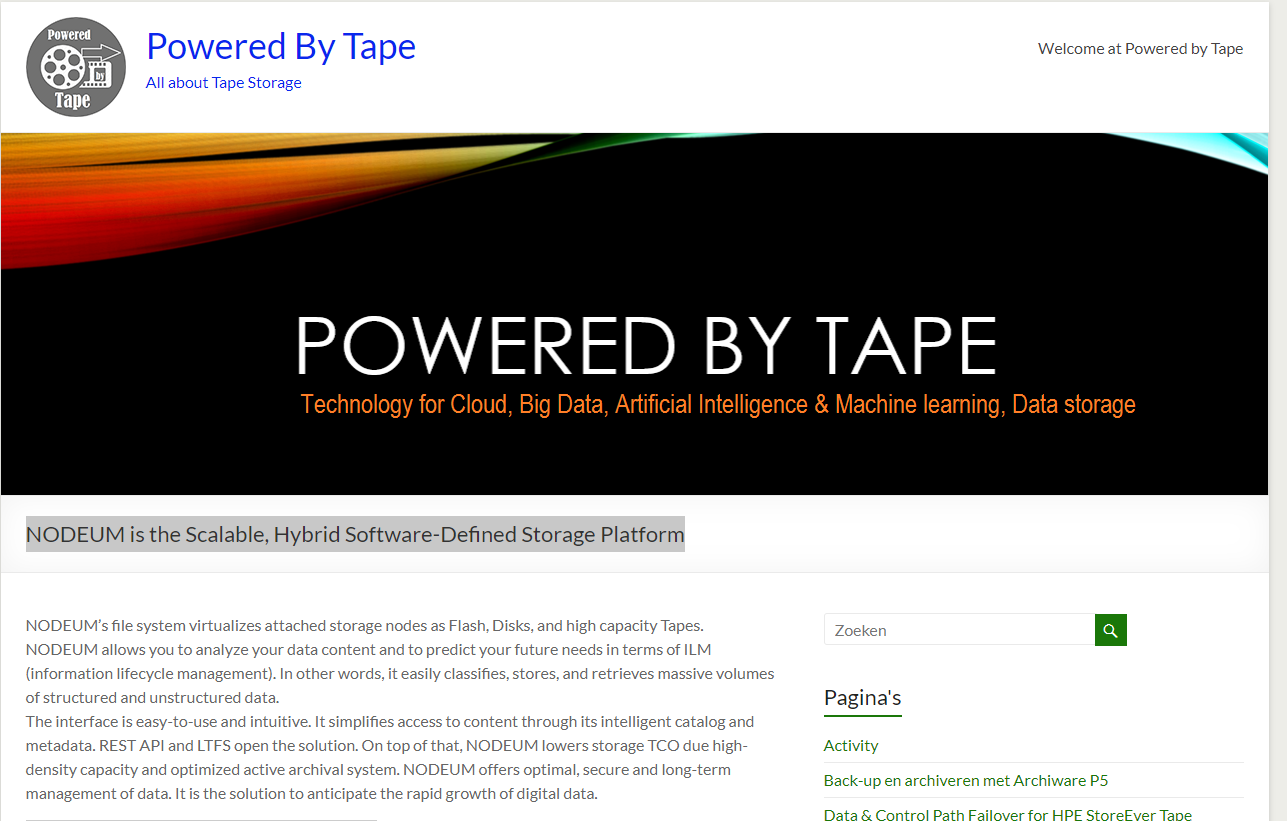This screenshot has height=821, width=1287.
Task: Click paragraph line starting The interface is easy-to-use
Action: (x=390, y=721)
